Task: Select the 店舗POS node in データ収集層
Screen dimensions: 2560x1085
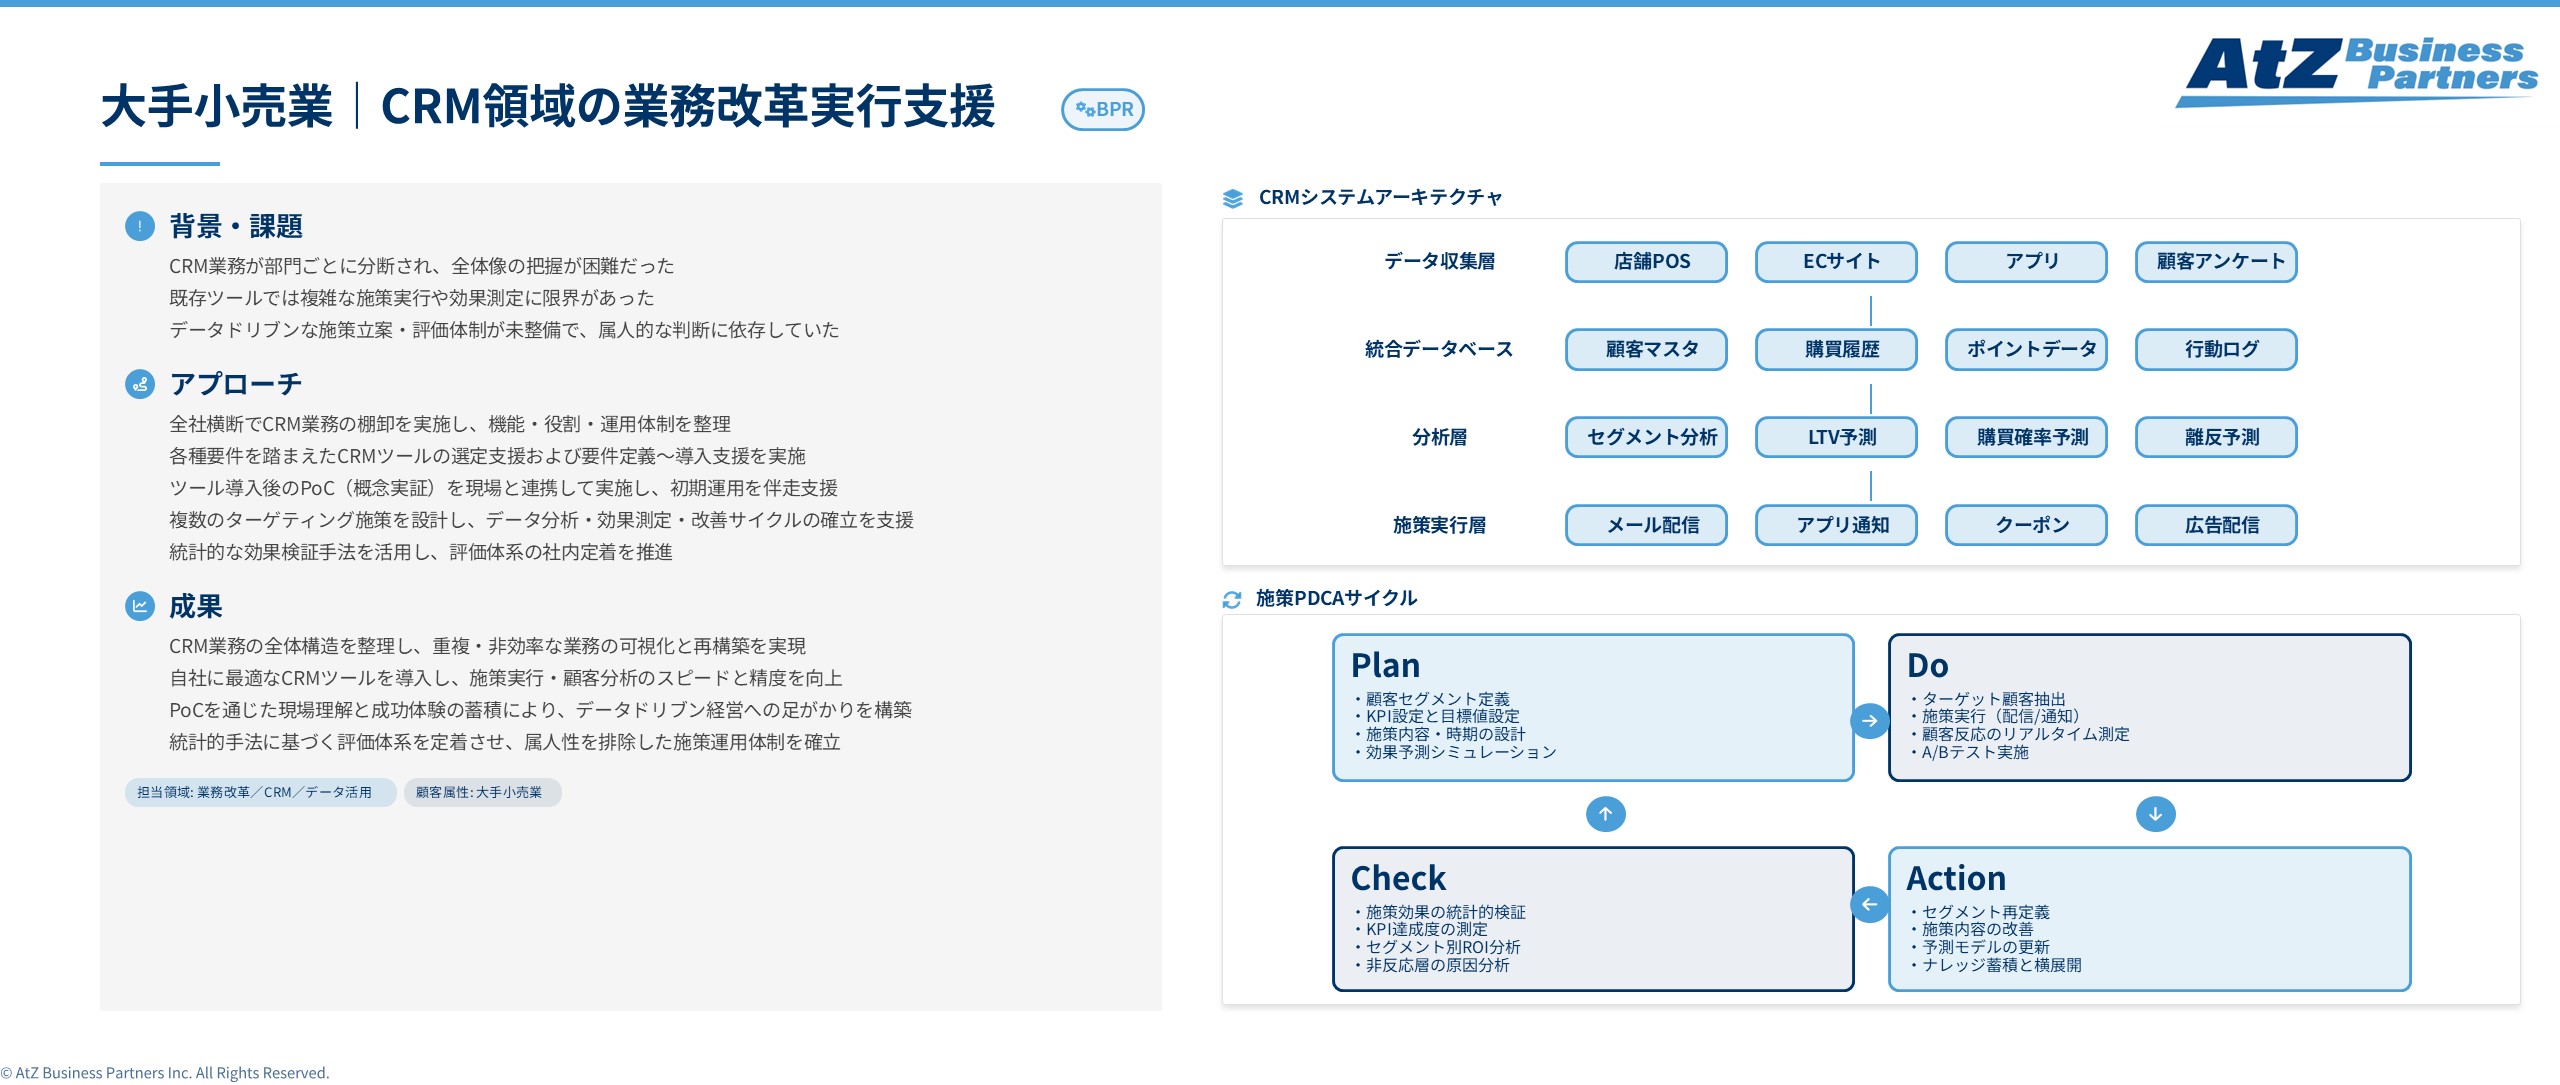Action: pos(1645,262)
